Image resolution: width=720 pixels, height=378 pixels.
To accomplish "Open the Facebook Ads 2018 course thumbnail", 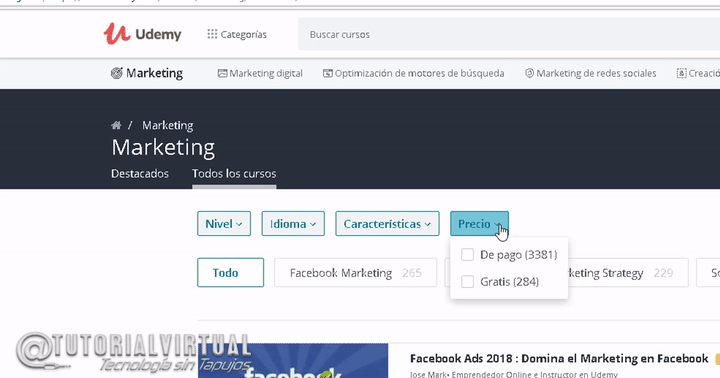I will pyautogui.click(x=293, y=361).
